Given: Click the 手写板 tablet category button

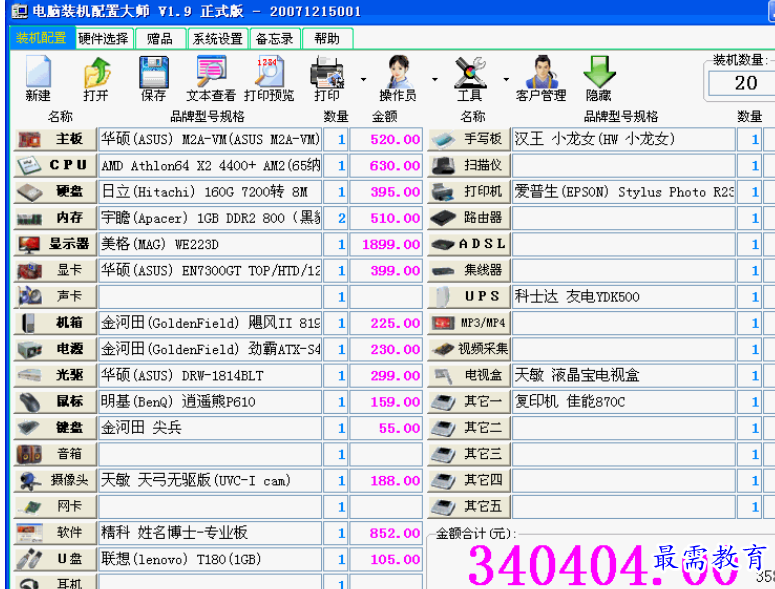Looking at the screenshot, I should click(x=469, y=139).
